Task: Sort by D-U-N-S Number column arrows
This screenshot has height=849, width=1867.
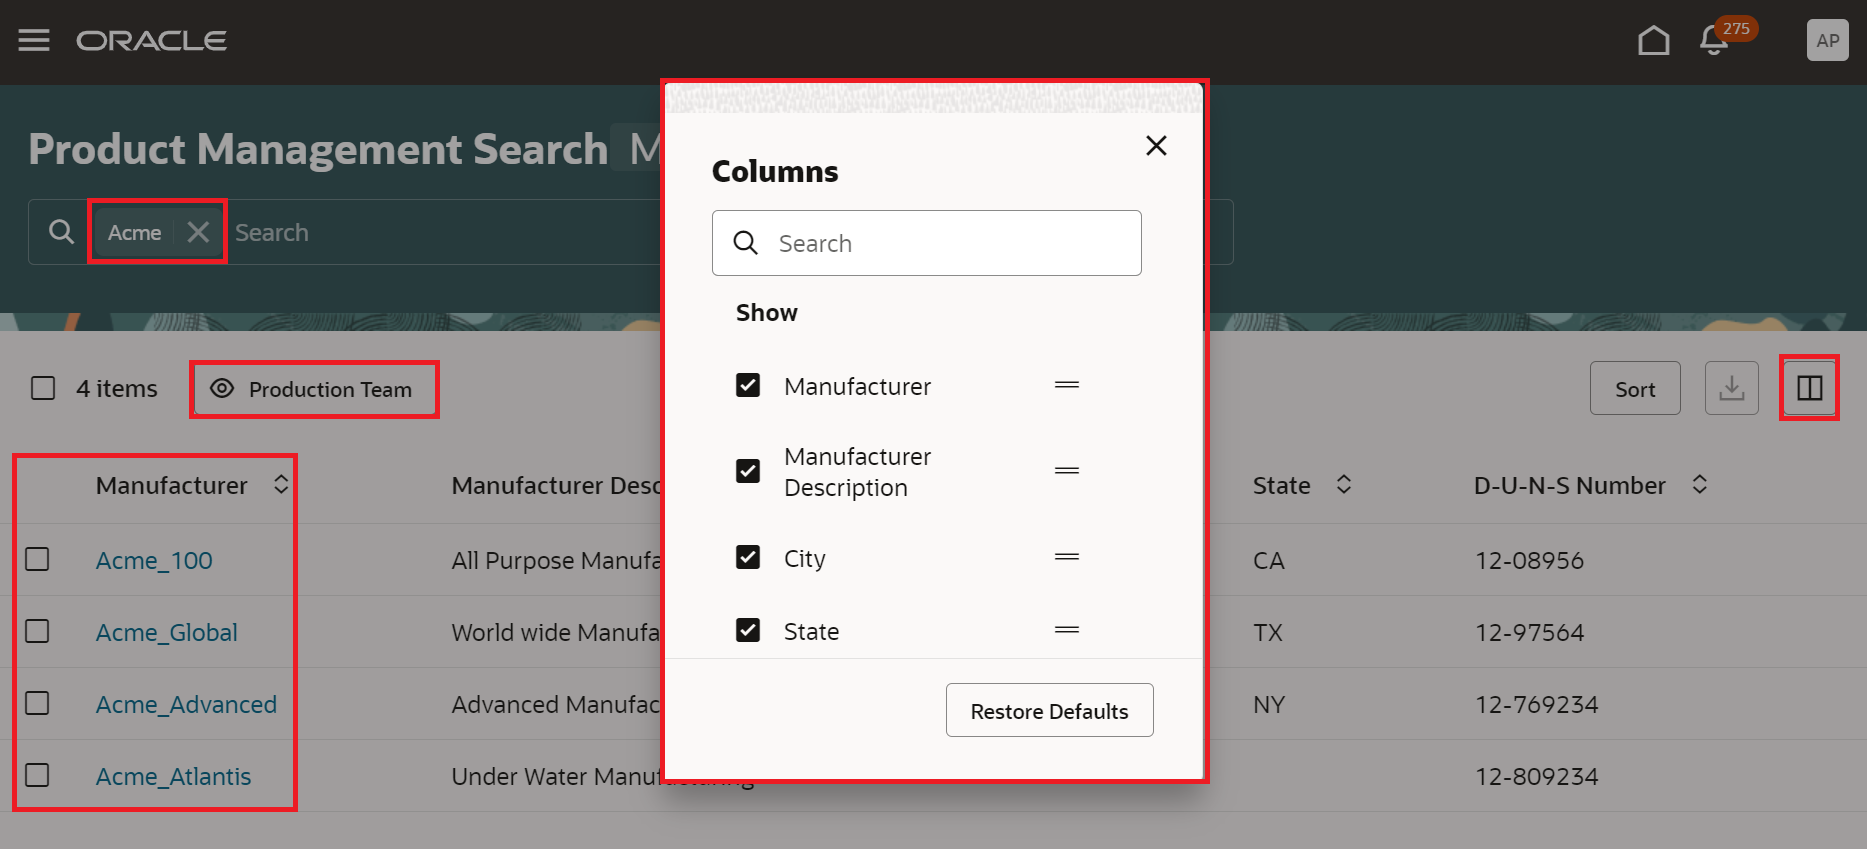Action: pos(1699,485)
